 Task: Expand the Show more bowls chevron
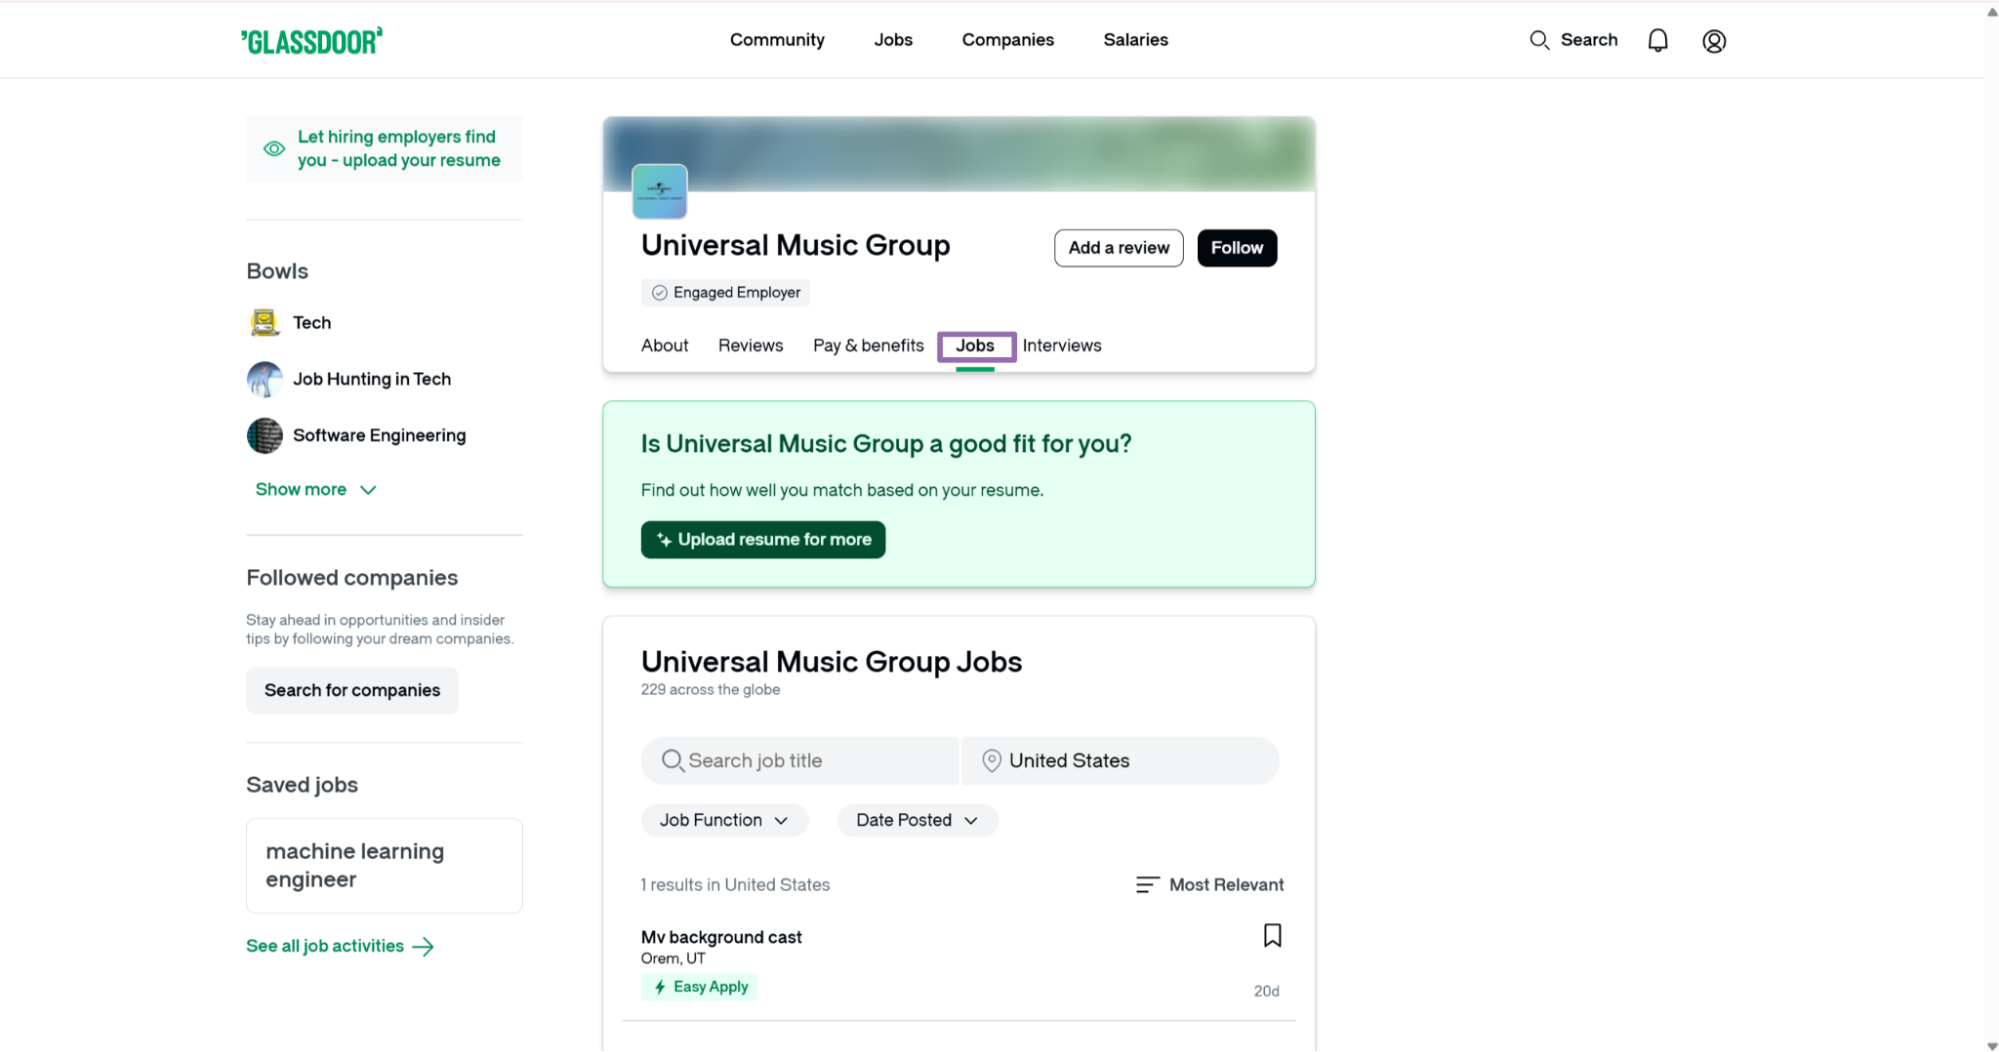[368, 490]
